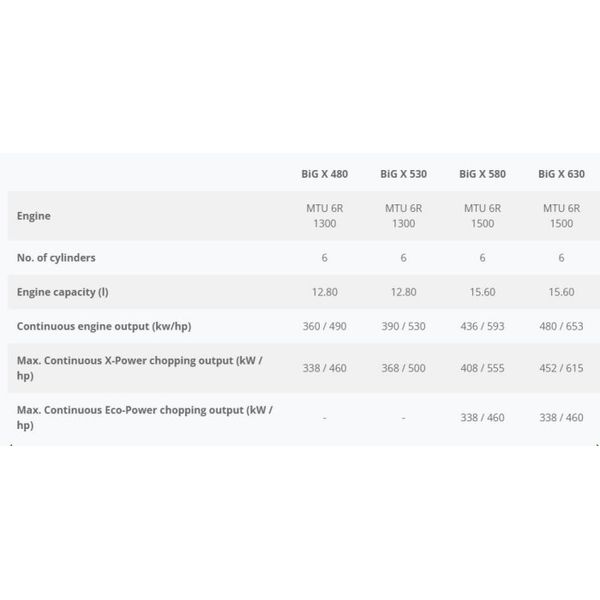This screenshot has height=600, width=600.
Task: Click the BiG X 480 column header
Action: tap(324, 174)
